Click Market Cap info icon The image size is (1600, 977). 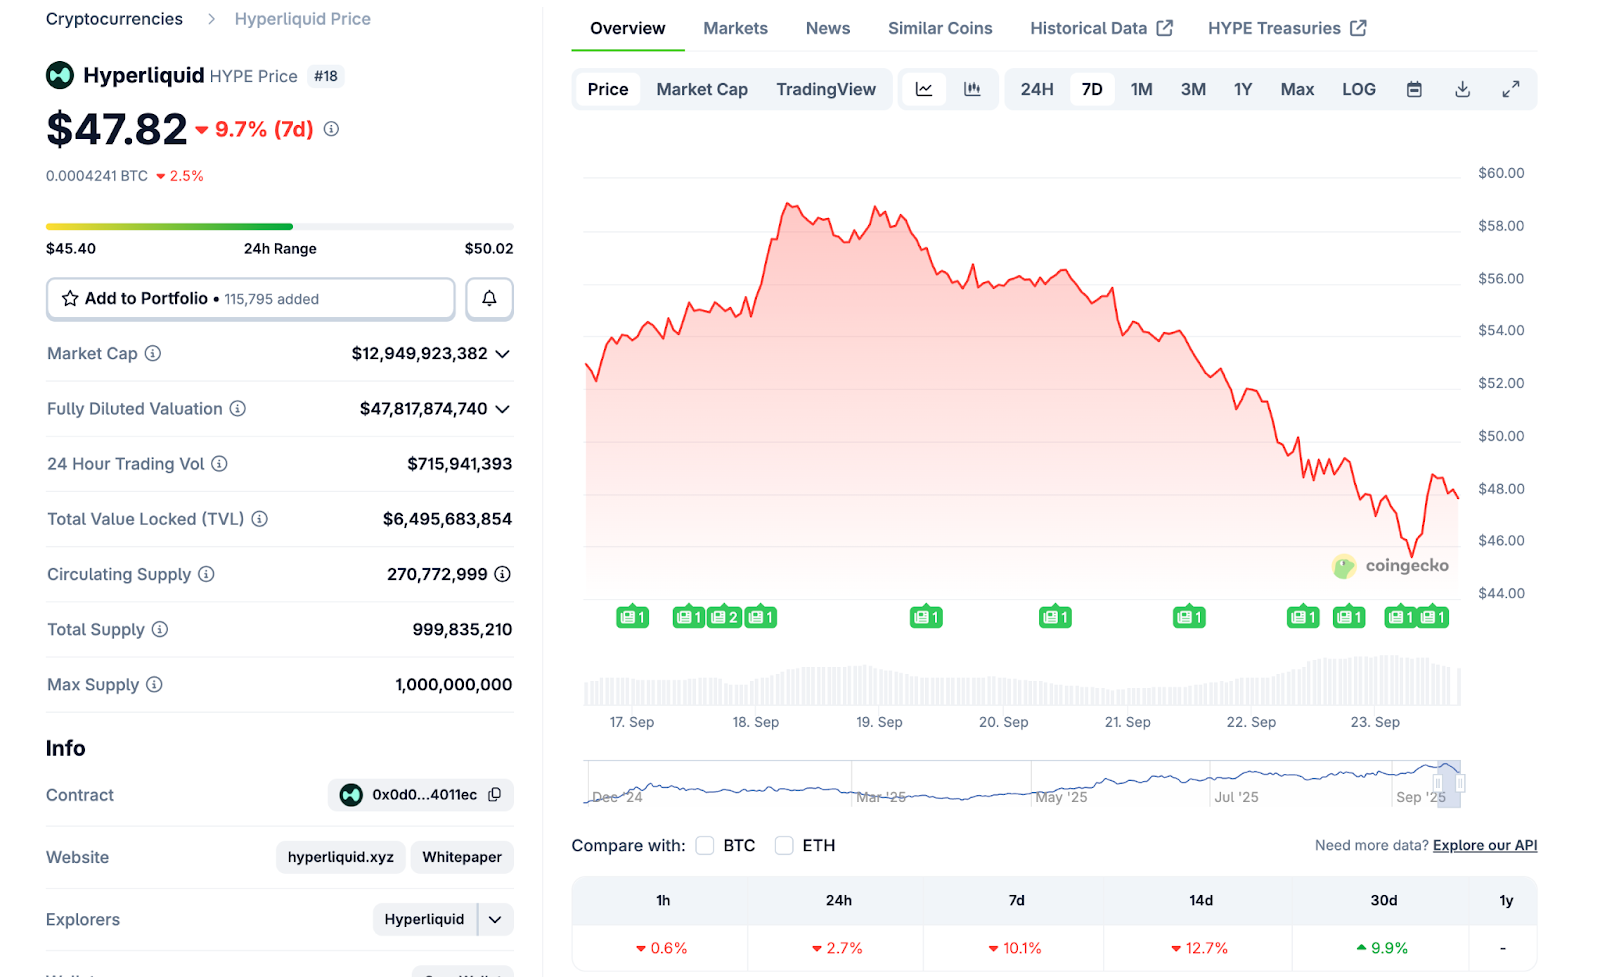click(153, 354)
